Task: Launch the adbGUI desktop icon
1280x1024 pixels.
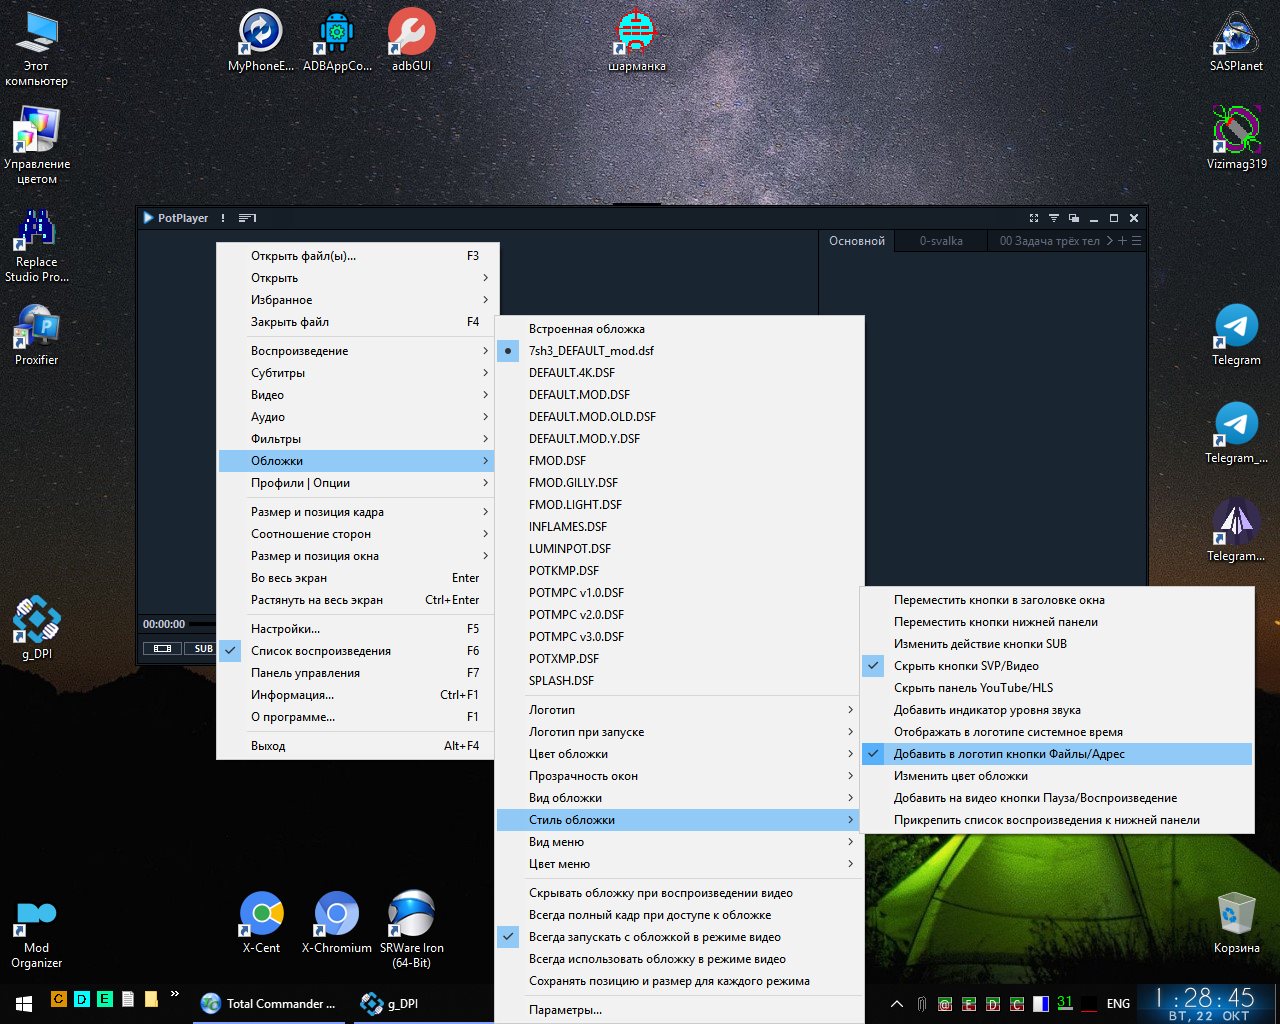Action: pyautogui.click(x=411, y=40)
